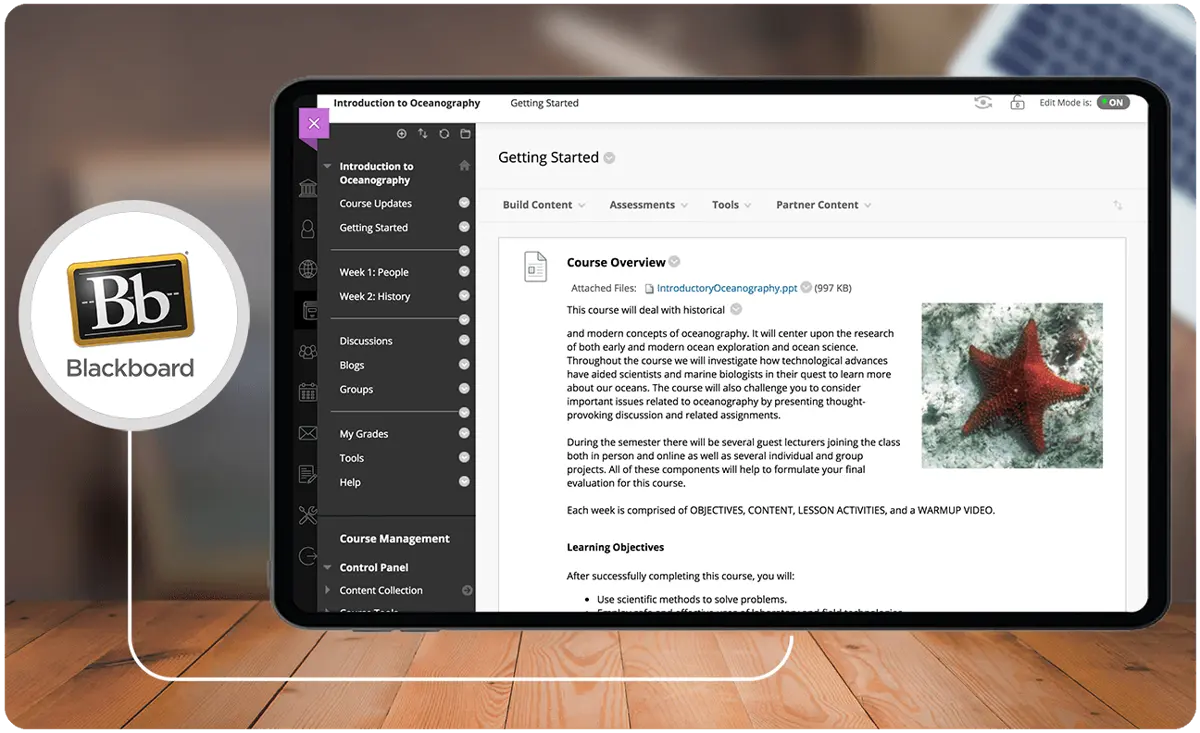Screen dimensions: 1200x733
Task: Click Getting Started breadcrumb
Action: coord(544,103)
